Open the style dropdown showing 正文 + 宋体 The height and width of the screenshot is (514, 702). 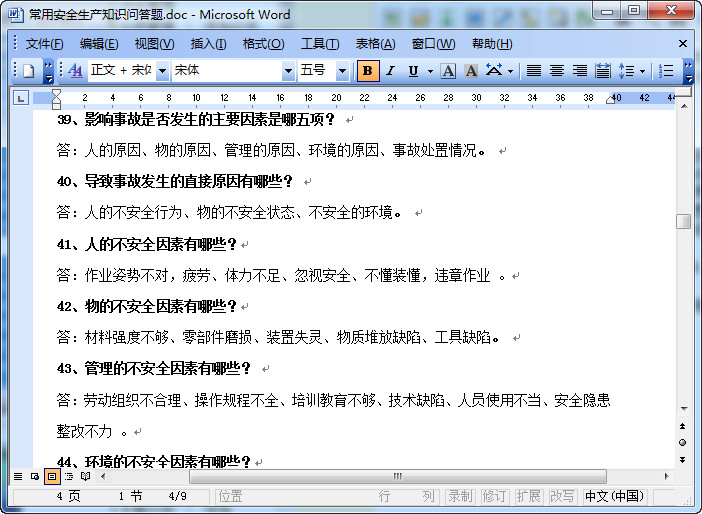pyautogui.click(x=163, y=71)
